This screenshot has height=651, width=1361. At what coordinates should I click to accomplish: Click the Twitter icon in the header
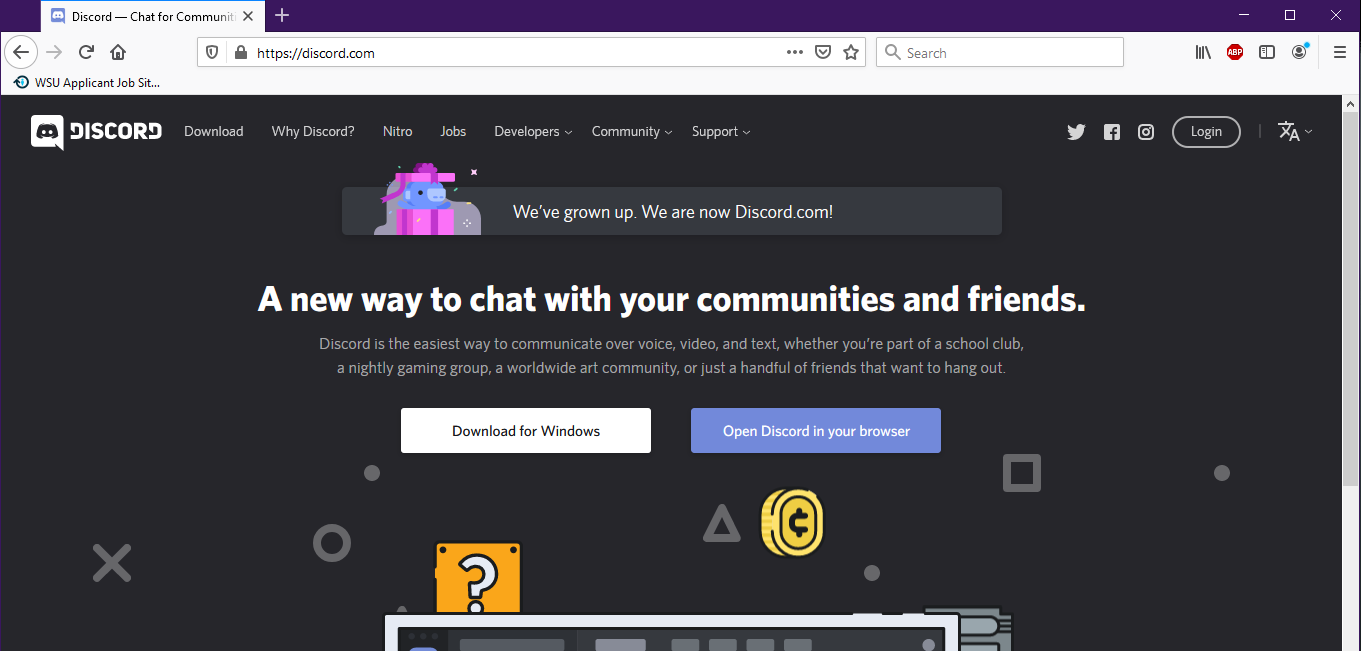(x=1076, y=132)
